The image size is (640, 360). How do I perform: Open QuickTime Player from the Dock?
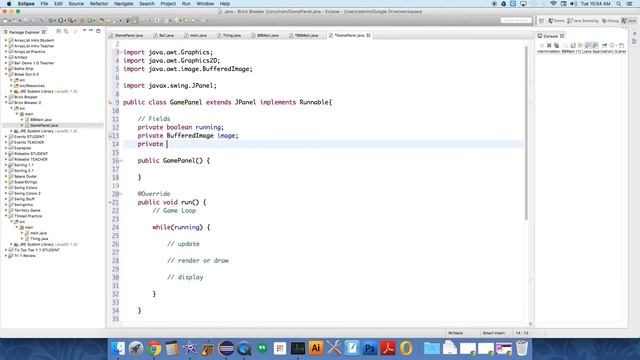(244, 348)
